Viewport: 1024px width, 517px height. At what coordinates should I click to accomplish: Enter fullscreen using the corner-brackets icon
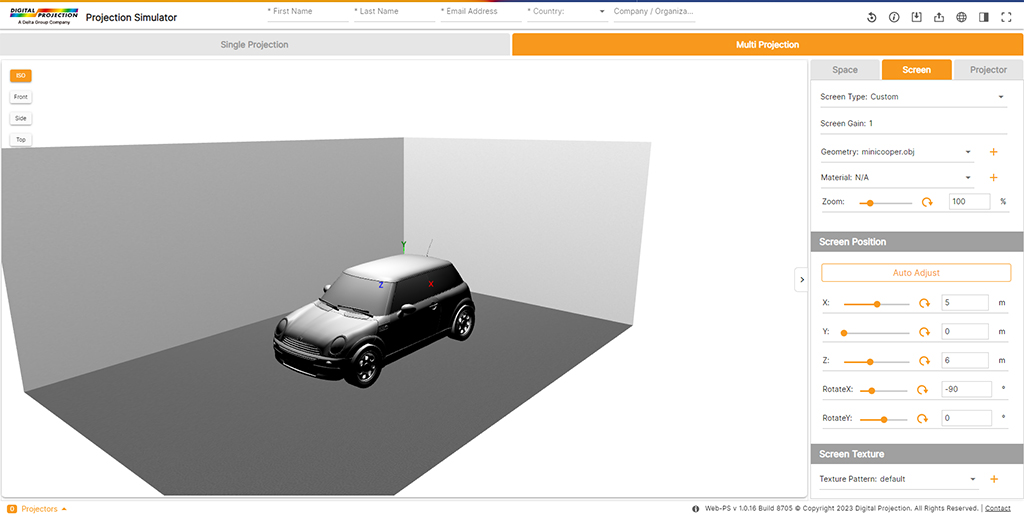pyautogui.click(x=1006, y=17)
